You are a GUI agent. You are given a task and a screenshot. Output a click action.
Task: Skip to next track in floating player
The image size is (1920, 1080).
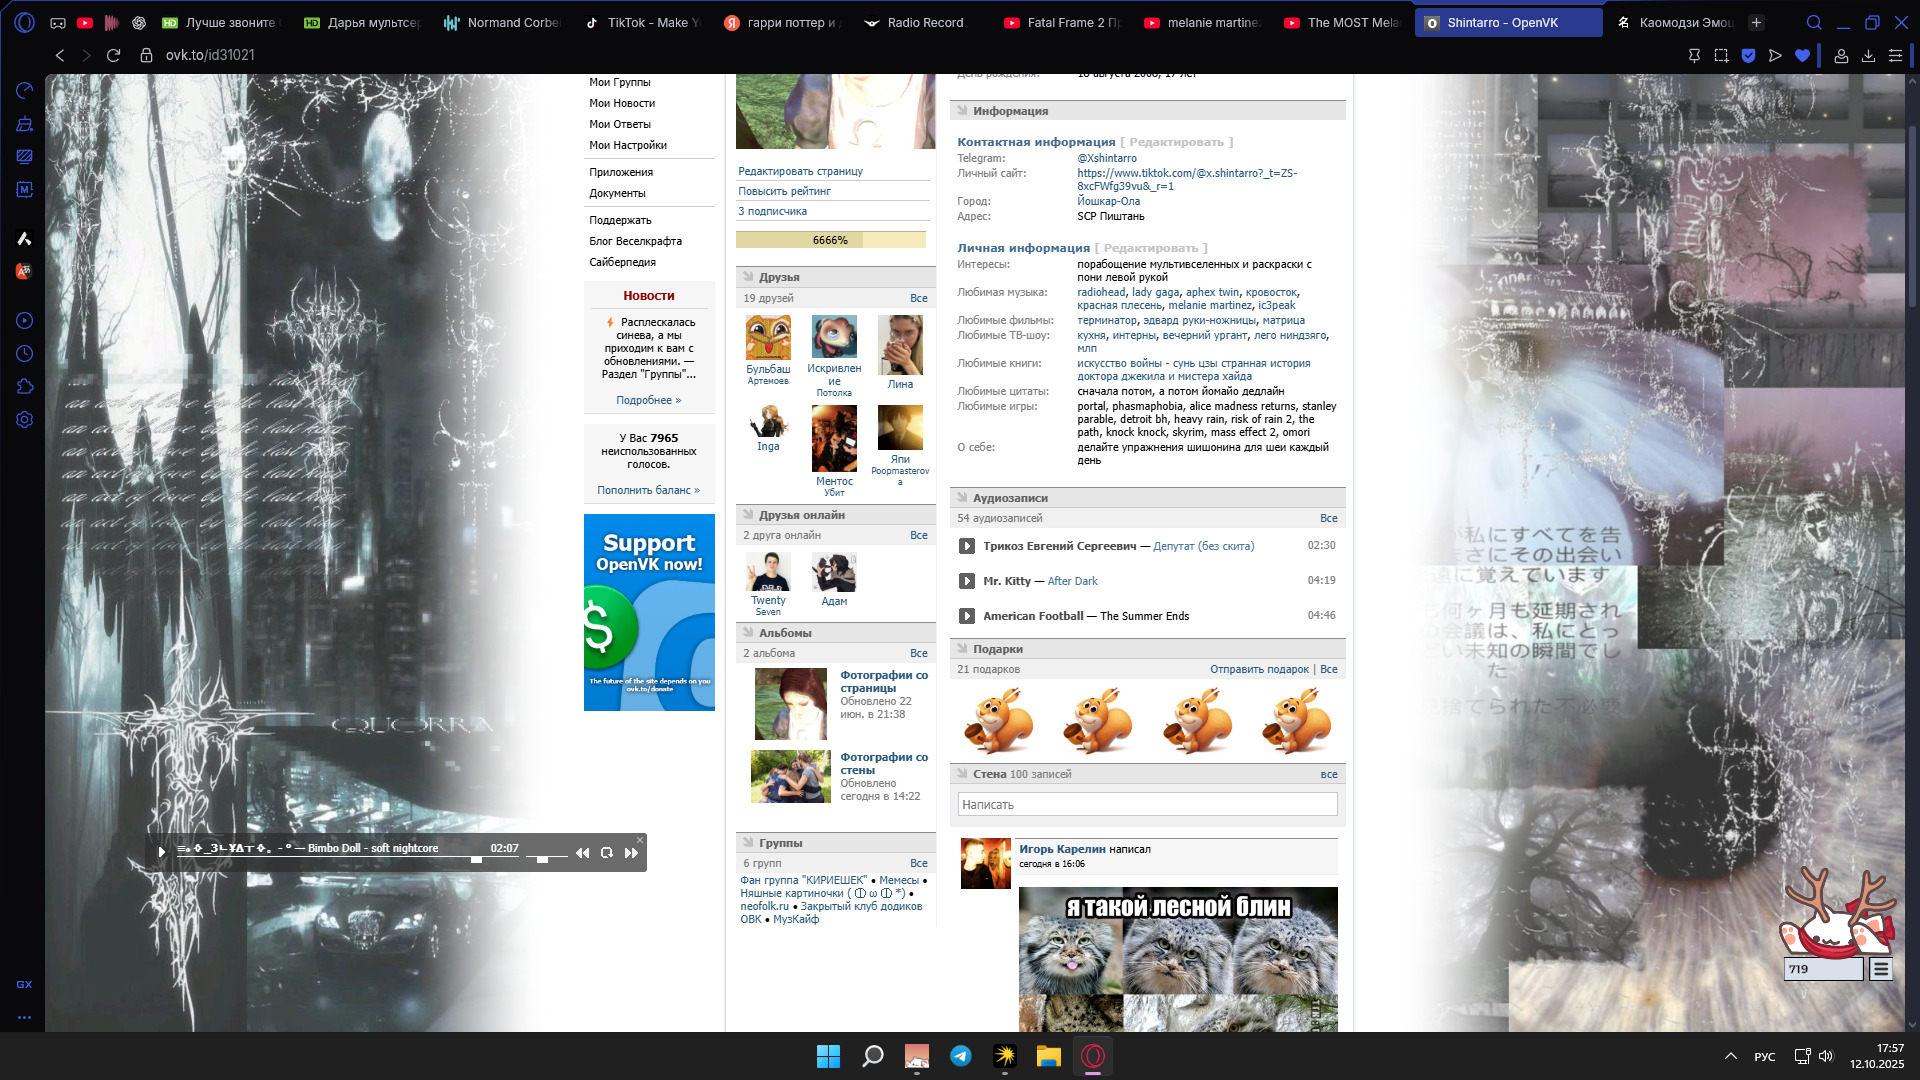pos(631,853)
